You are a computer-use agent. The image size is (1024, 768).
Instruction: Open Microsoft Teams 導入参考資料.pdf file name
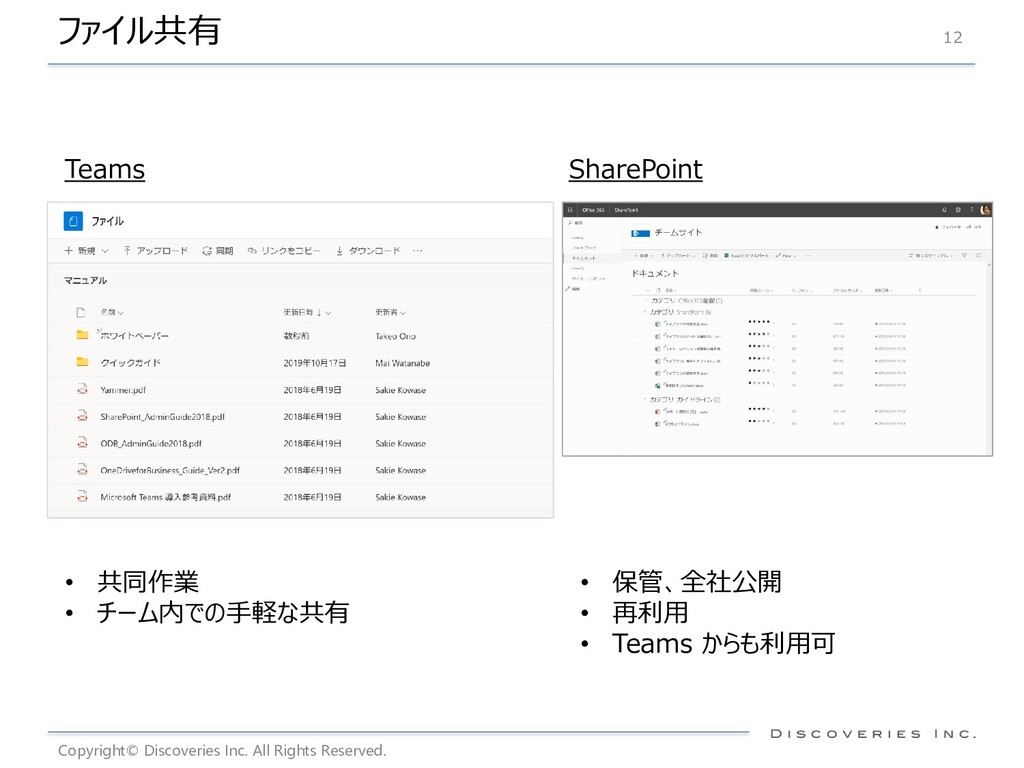click(x=166, y=497)
